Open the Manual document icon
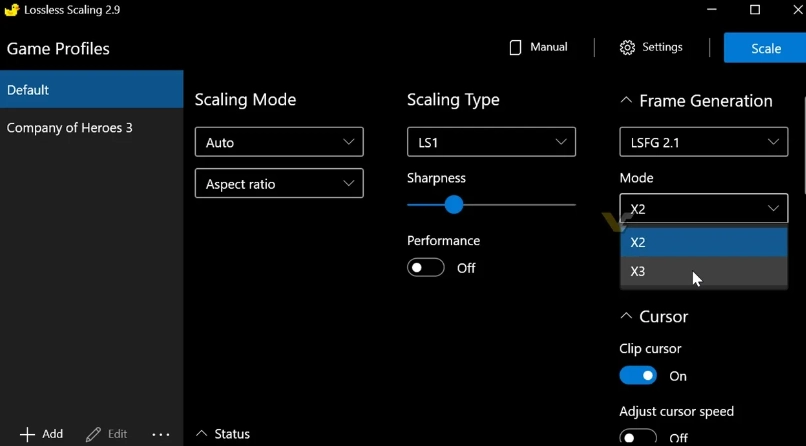 [x=516, y=47]
